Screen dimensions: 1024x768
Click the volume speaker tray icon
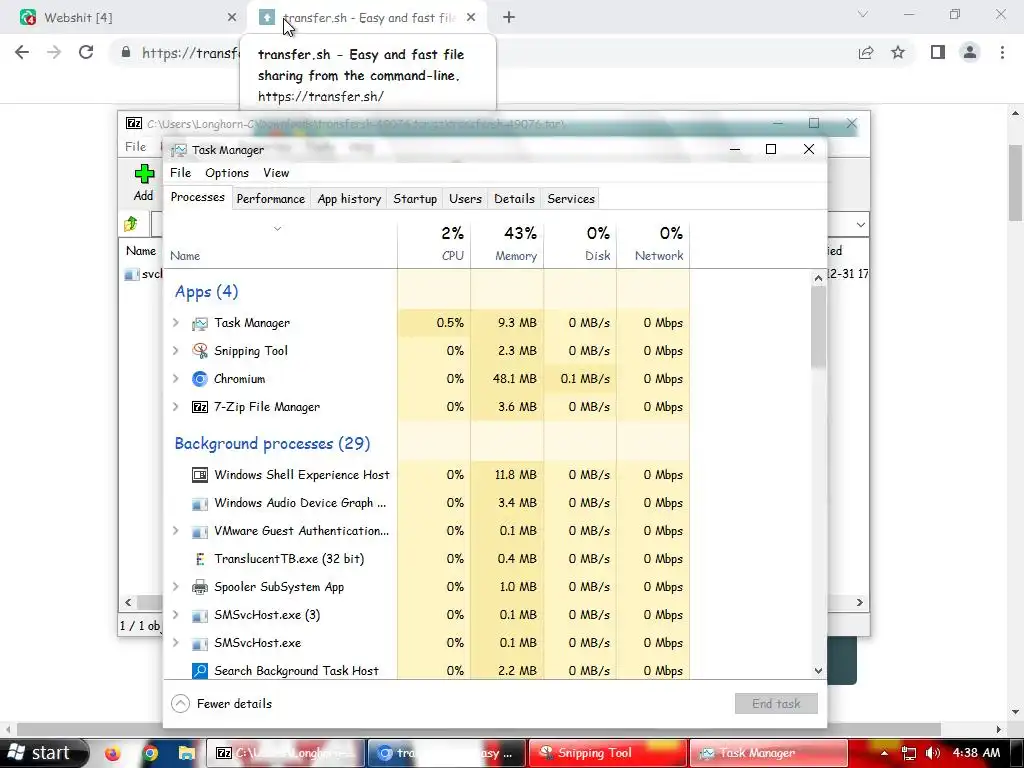(933, 753)
